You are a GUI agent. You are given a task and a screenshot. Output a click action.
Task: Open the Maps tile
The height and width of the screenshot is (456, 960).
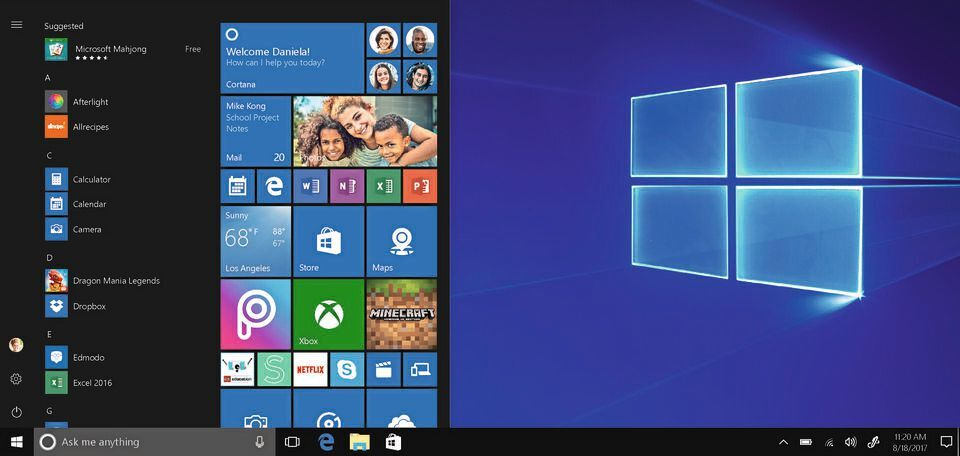click(402, 241)
